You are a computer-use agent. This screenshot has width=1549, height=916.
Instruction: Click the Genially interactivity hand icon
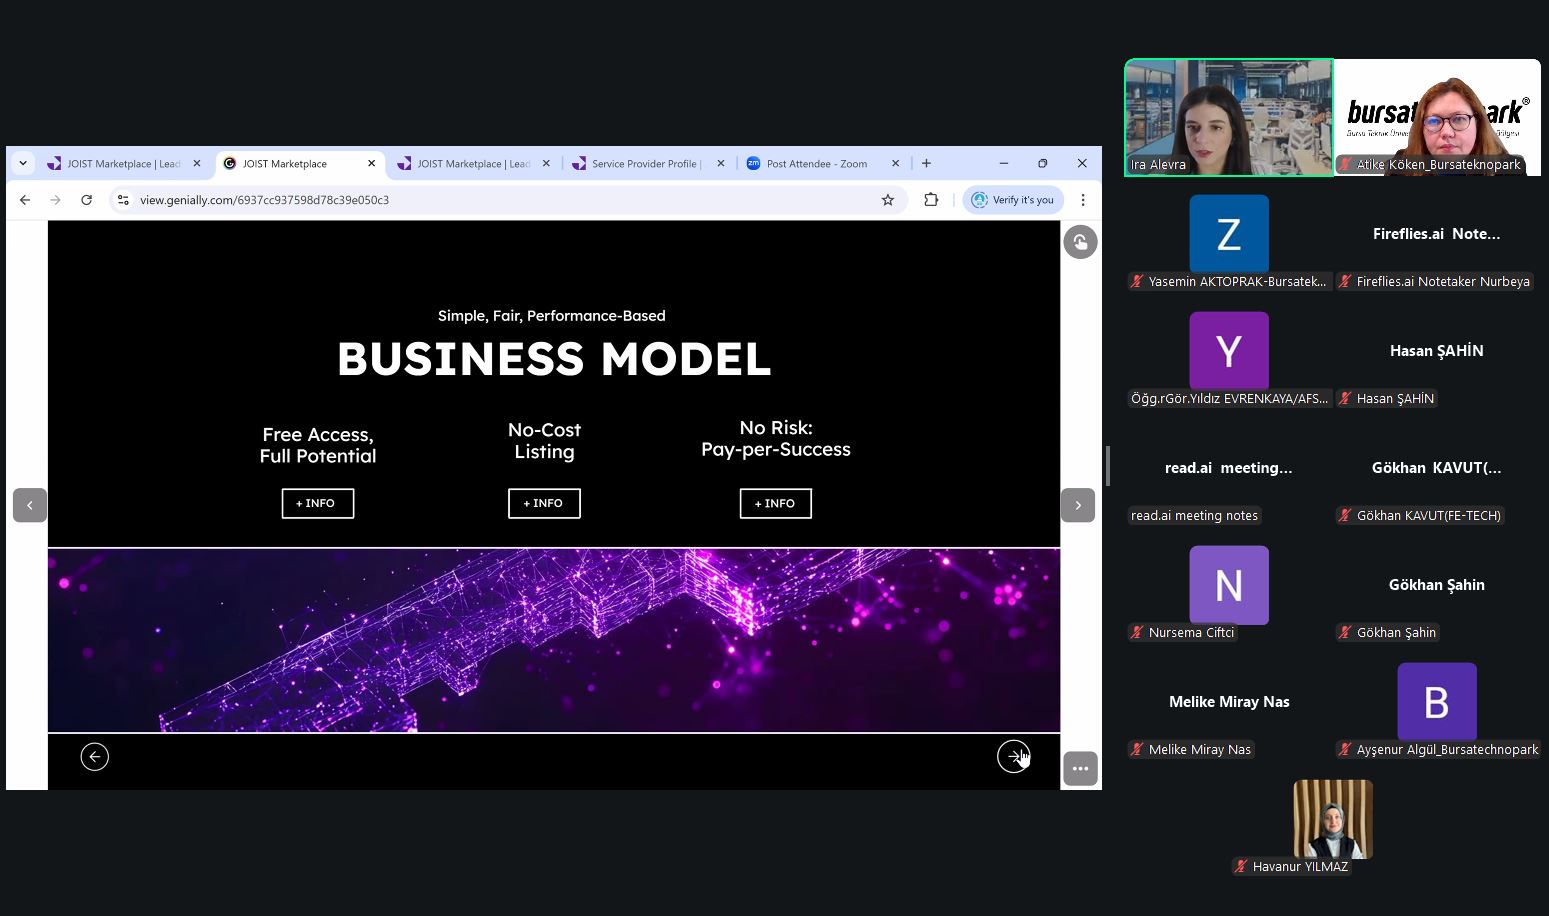tap(1080, 242)
